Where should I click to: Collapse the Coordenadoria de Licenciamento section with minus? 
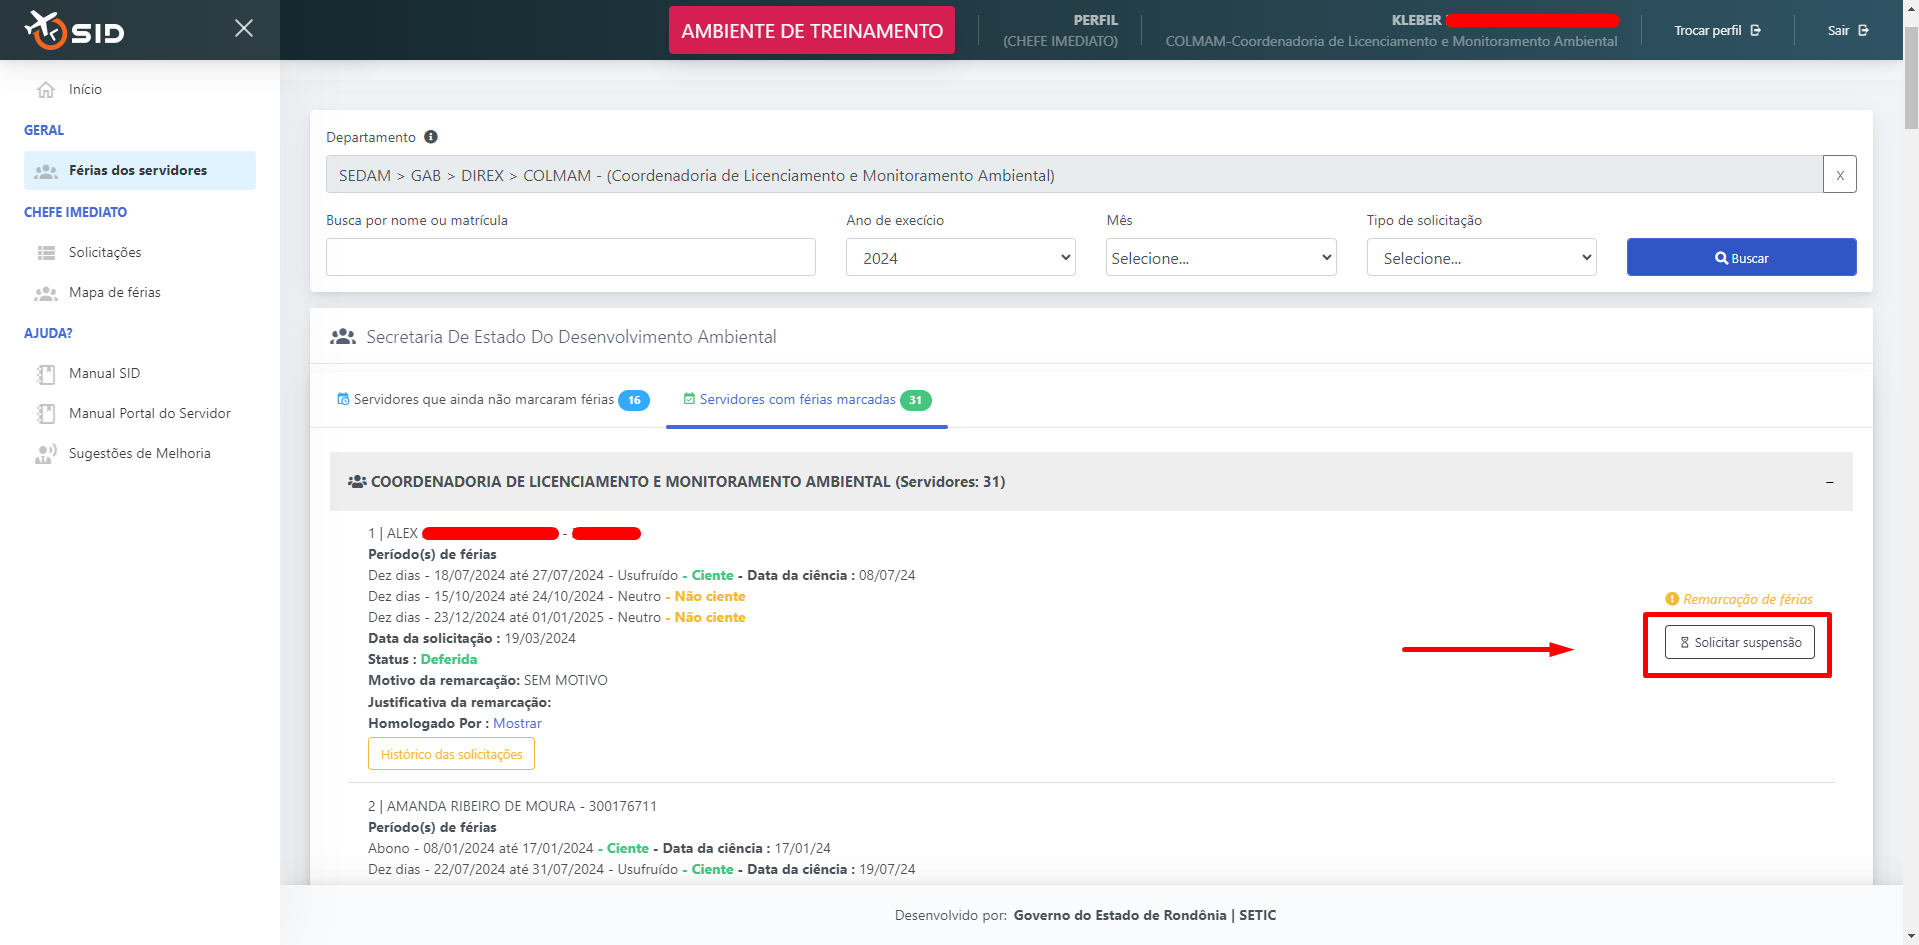[1829, 482]
